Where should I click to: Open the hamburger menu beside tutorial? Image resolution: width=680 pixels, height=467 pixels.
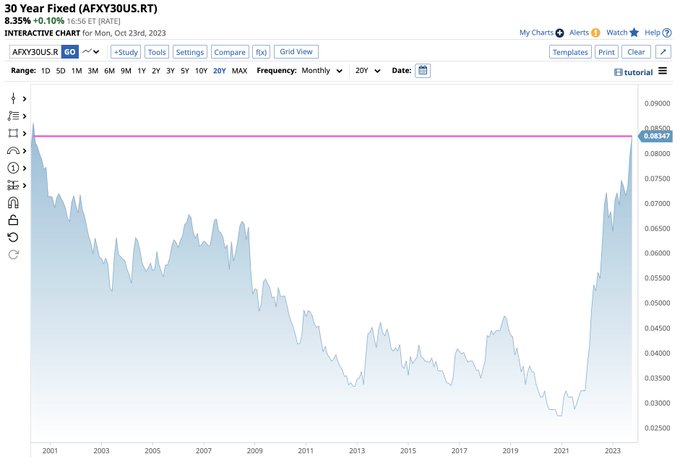point(663,71)
